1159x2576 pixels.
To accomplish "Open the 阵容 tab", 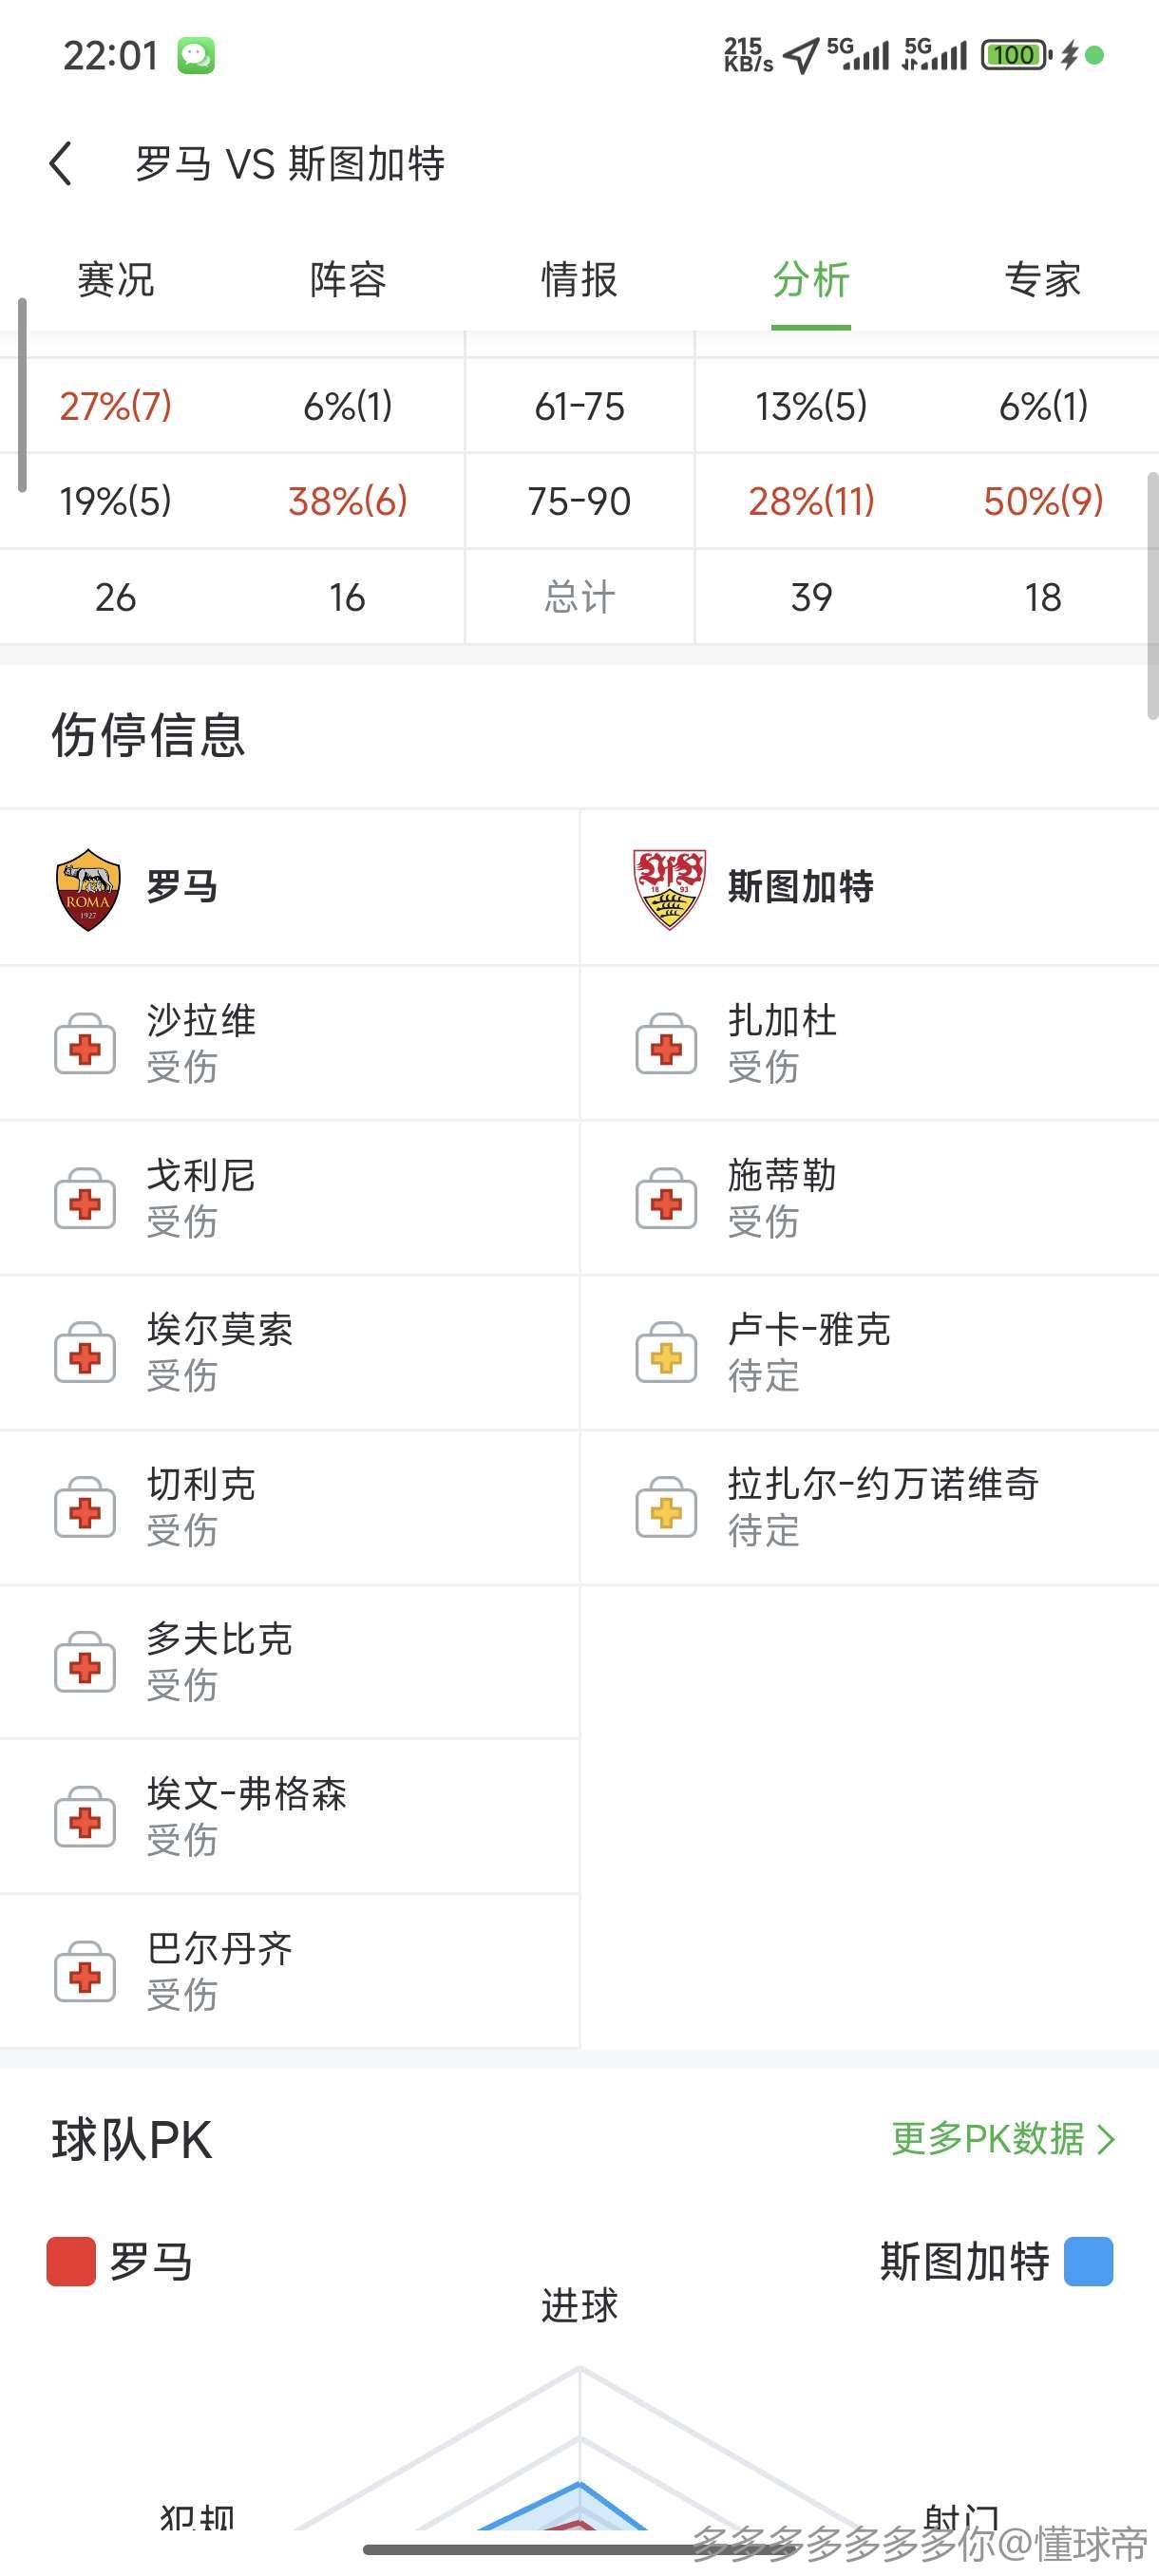I will [347, 280].
